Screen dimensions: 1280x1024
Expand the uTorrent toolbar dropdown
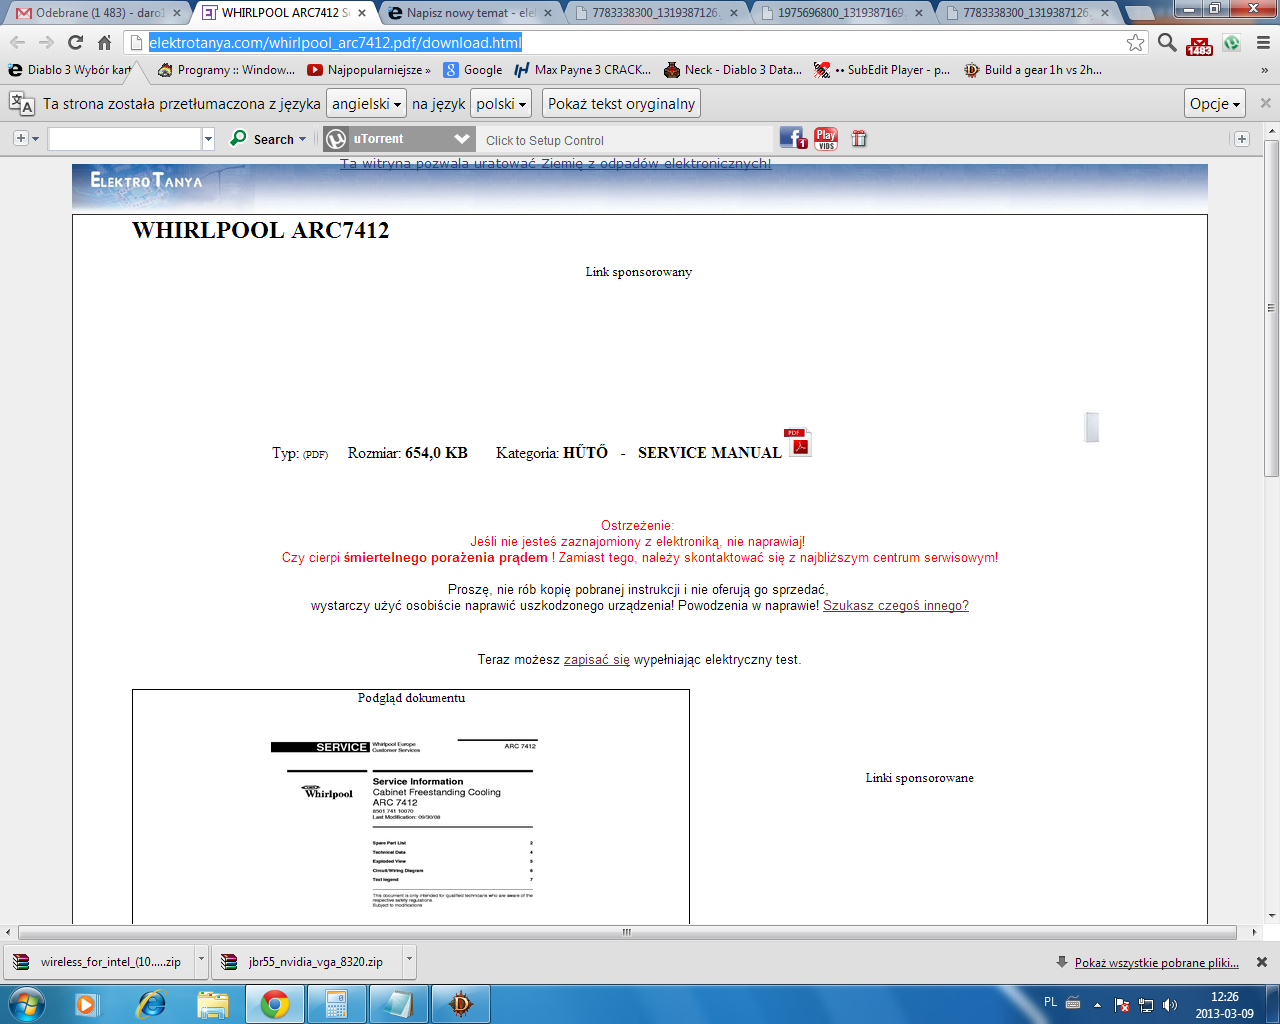[462, 139]
